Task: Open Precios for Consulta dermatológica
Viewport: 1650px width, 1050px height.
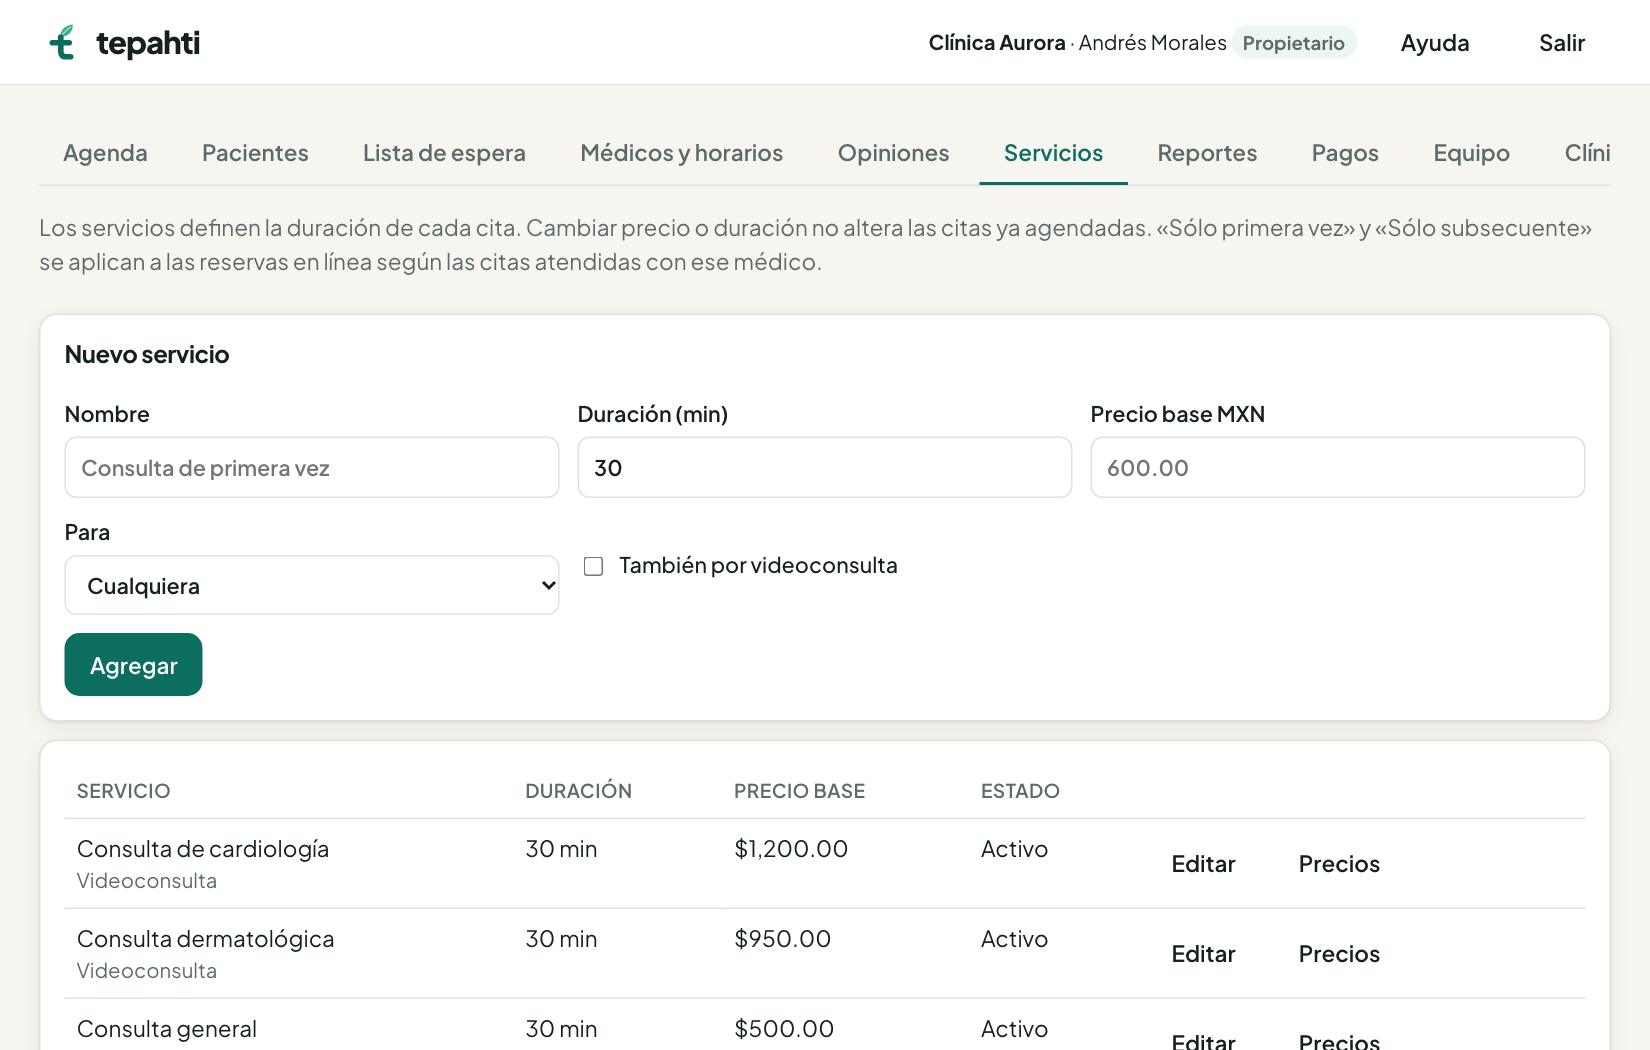Action: tap(1339, 954)
